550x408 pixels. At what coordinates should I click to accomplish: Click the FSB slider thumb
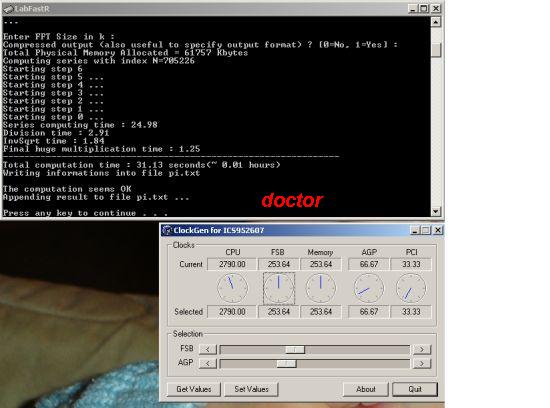(295, 349)
